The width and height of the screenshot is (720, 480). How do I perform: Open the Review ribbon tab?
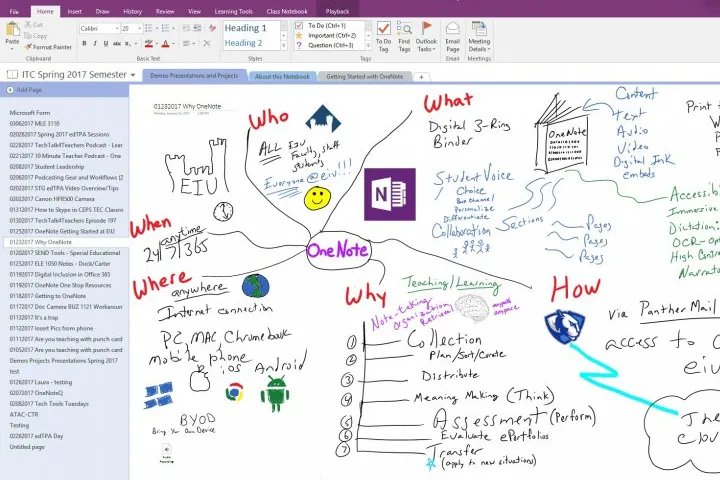(165, 11)
